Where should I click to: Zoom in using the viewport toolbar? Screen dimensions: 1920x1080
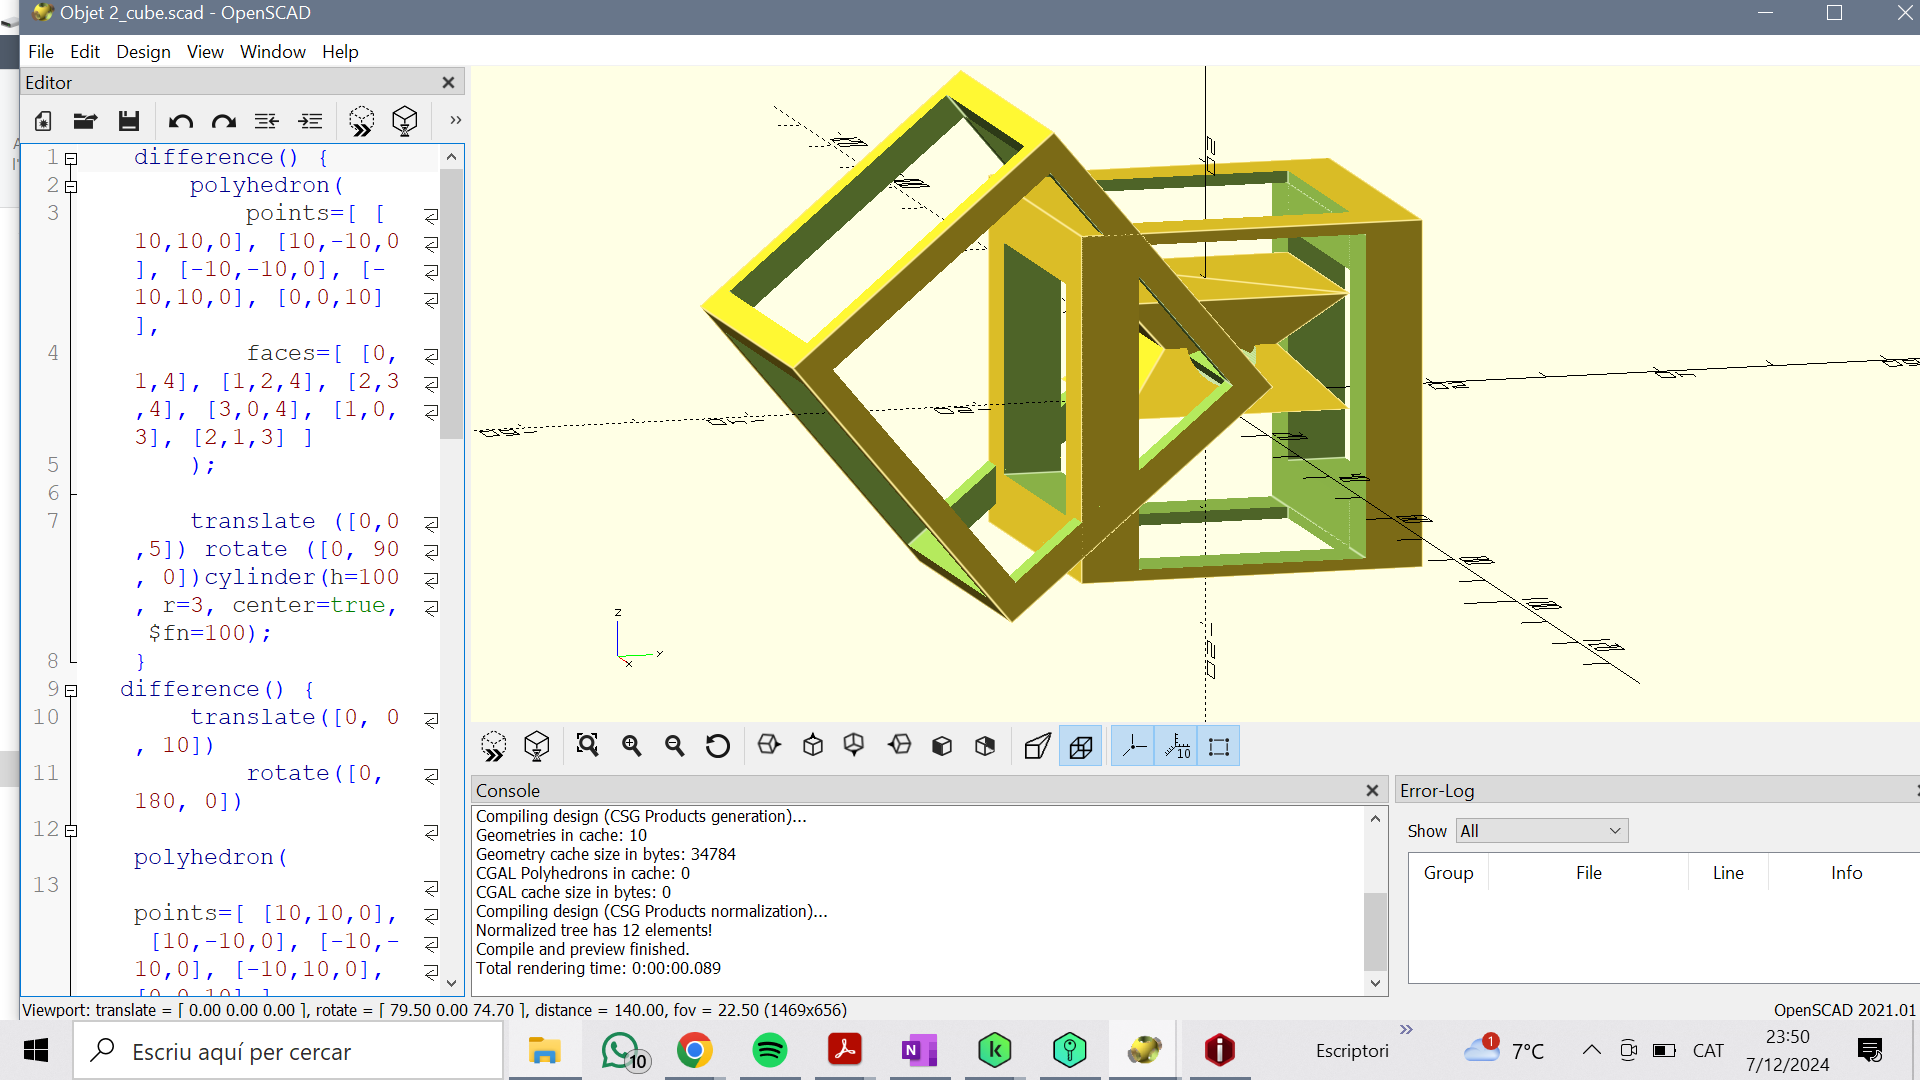pyautogui.click(x=631, y=746)
